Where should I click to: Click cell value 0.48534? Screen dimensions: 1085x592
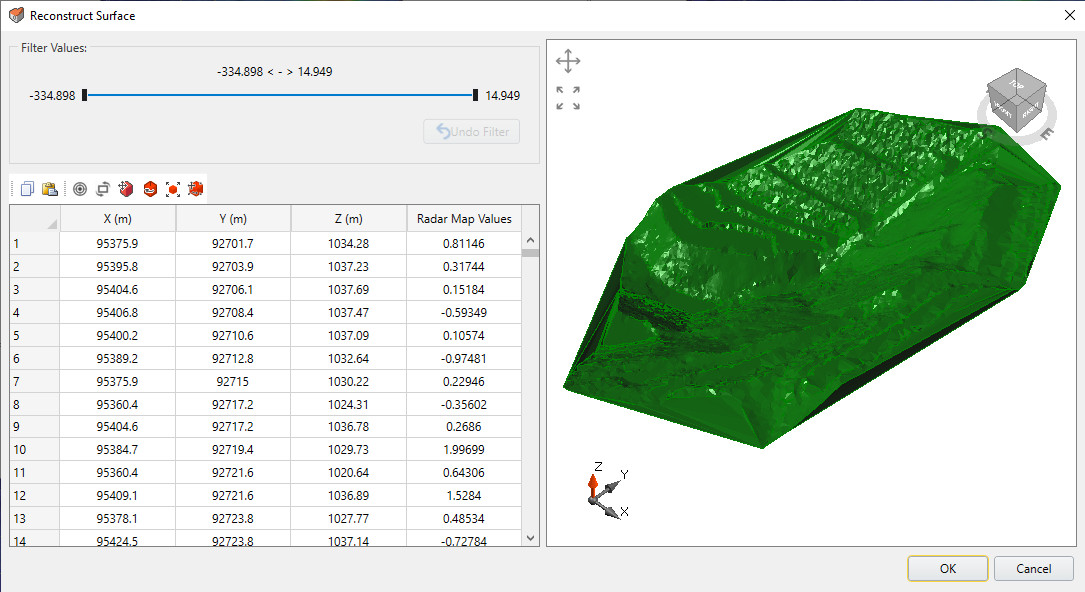464,519
